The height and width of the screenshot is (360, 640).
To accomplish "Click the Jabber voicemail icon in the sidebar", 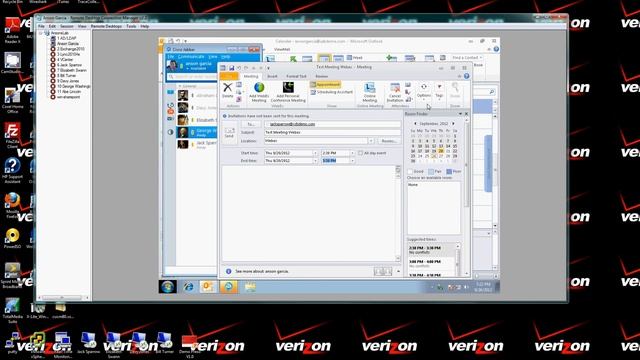I will pyautogui.click(x=171, y=118).
